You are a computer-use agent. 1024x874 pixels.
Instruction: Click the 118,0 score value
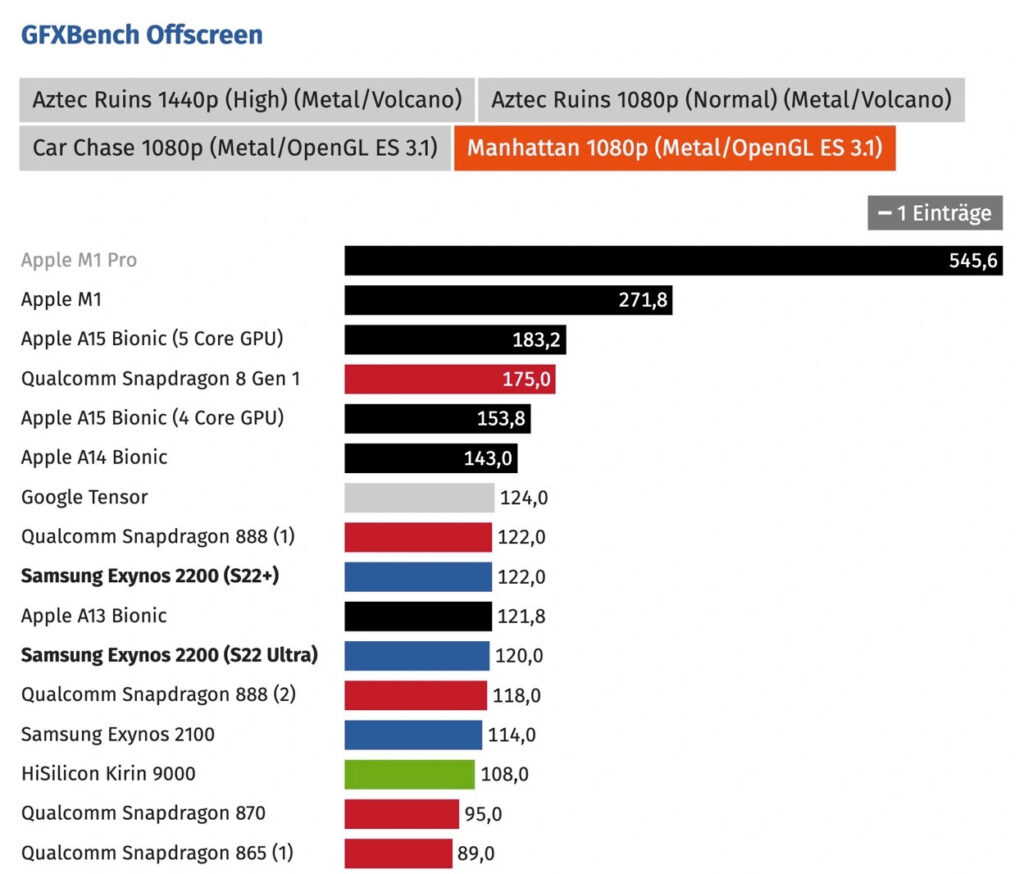517,696
